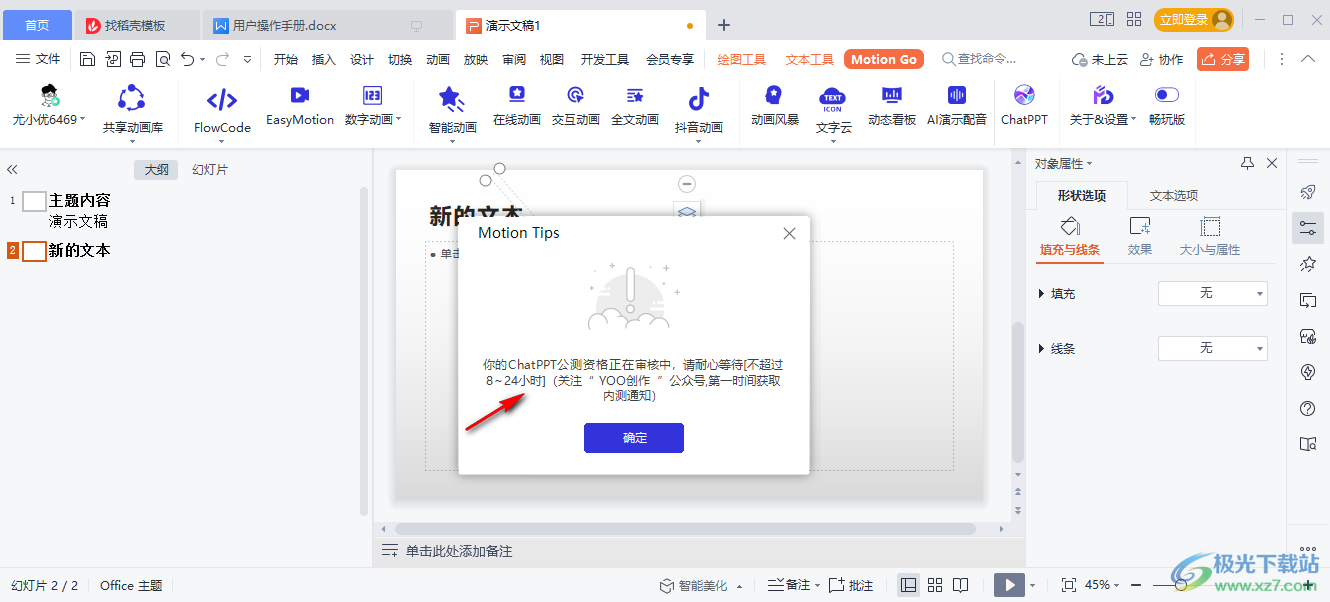Select the Motion Go ribbon tab
Image resolution: width=1330 pixels, height=602 pixels.
(884, 60)
